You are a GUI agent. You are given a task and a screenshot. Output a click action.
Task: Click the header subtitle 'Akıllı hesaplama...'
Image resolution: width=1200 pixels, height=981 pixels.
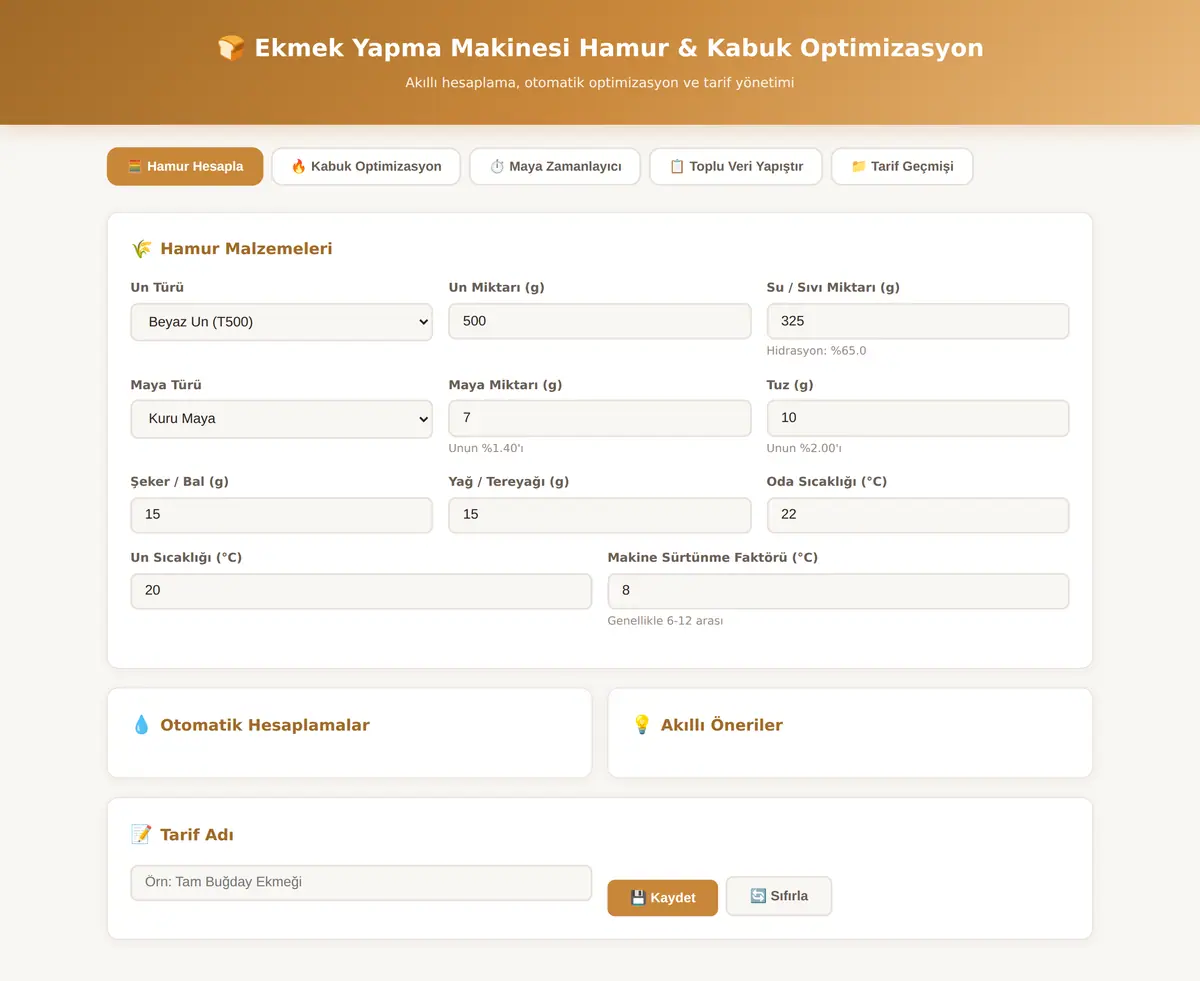(600, 83)
